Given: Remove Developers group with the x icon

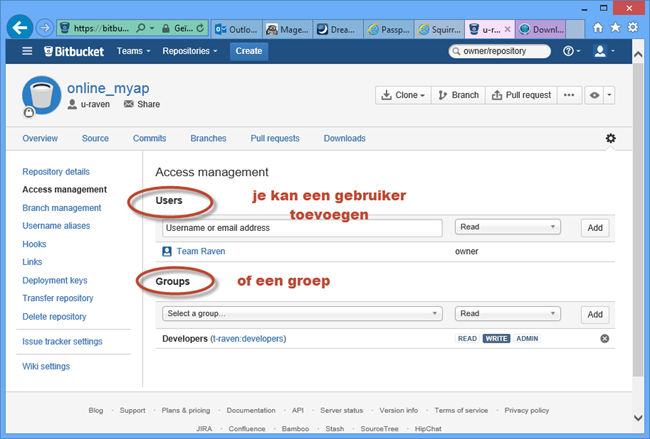Looking at the screenshot, I should click(605, 339).
